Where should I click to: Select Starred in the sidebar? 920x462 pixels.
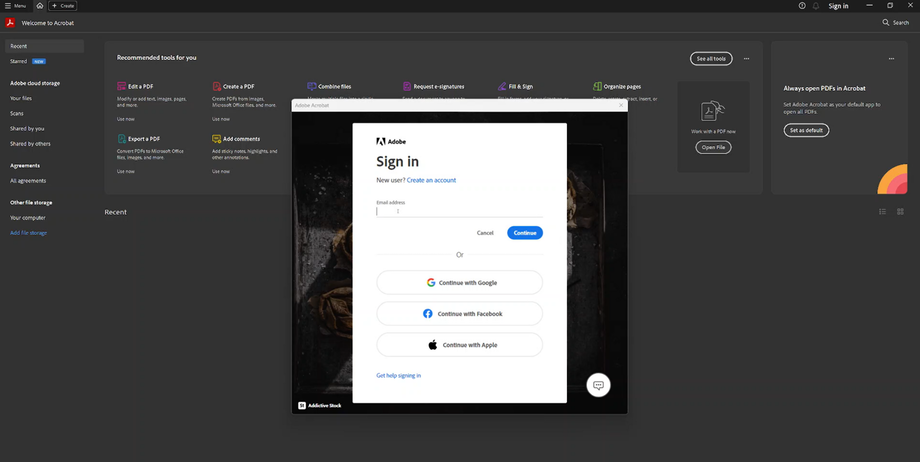(x=19, y=61)
